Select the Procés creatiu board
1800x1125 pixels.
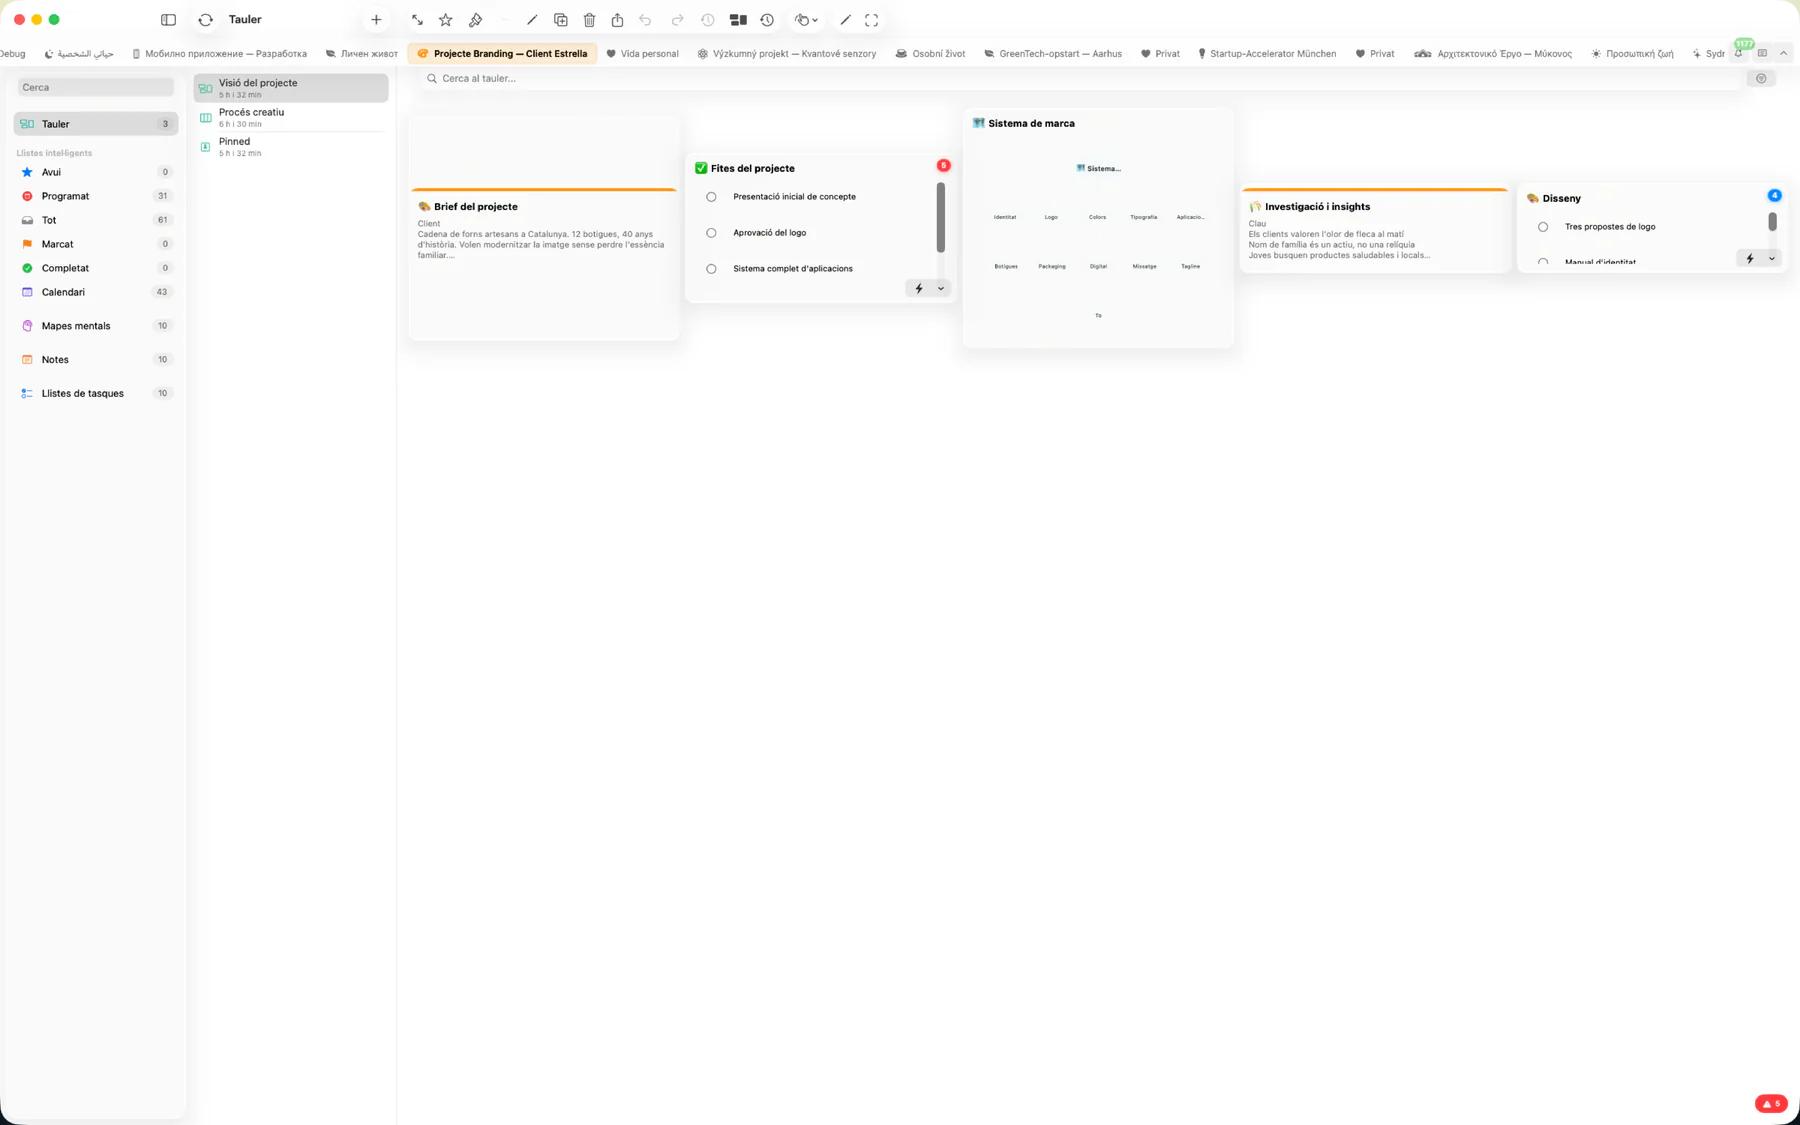tap(291, 117)
